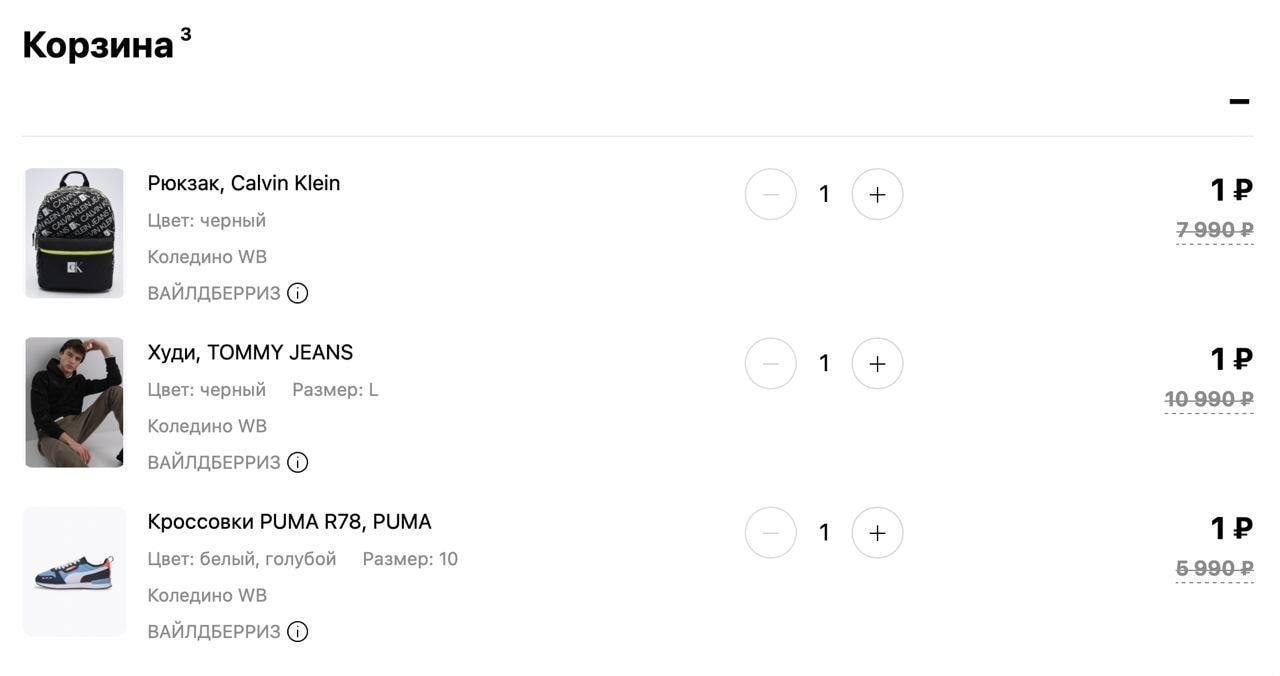The height and width of the screenshot is (676, 1280).
Task: Open the "Кроссовки PUMA R78, PUMA" link
Action: [289, 521]
